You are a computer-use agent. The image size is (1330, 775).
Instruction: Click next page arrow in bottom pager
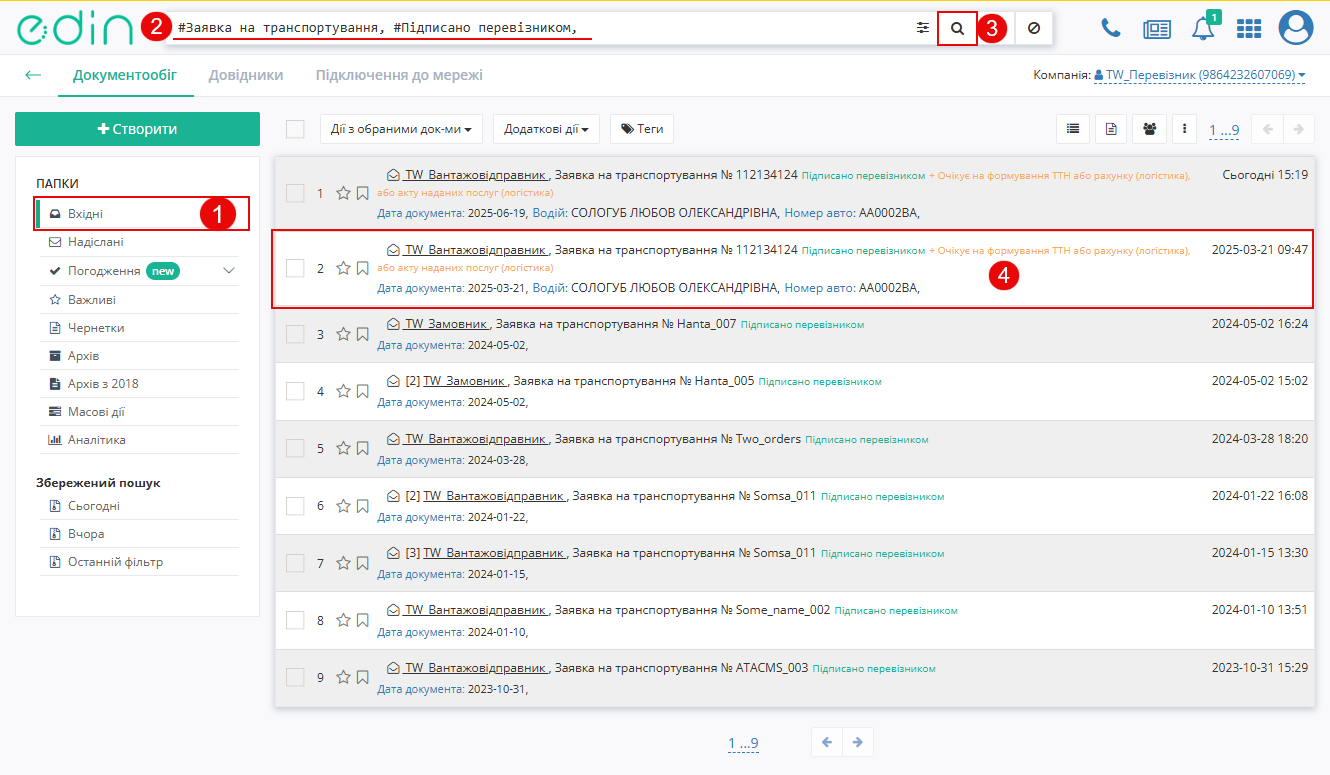click(858, 742)
